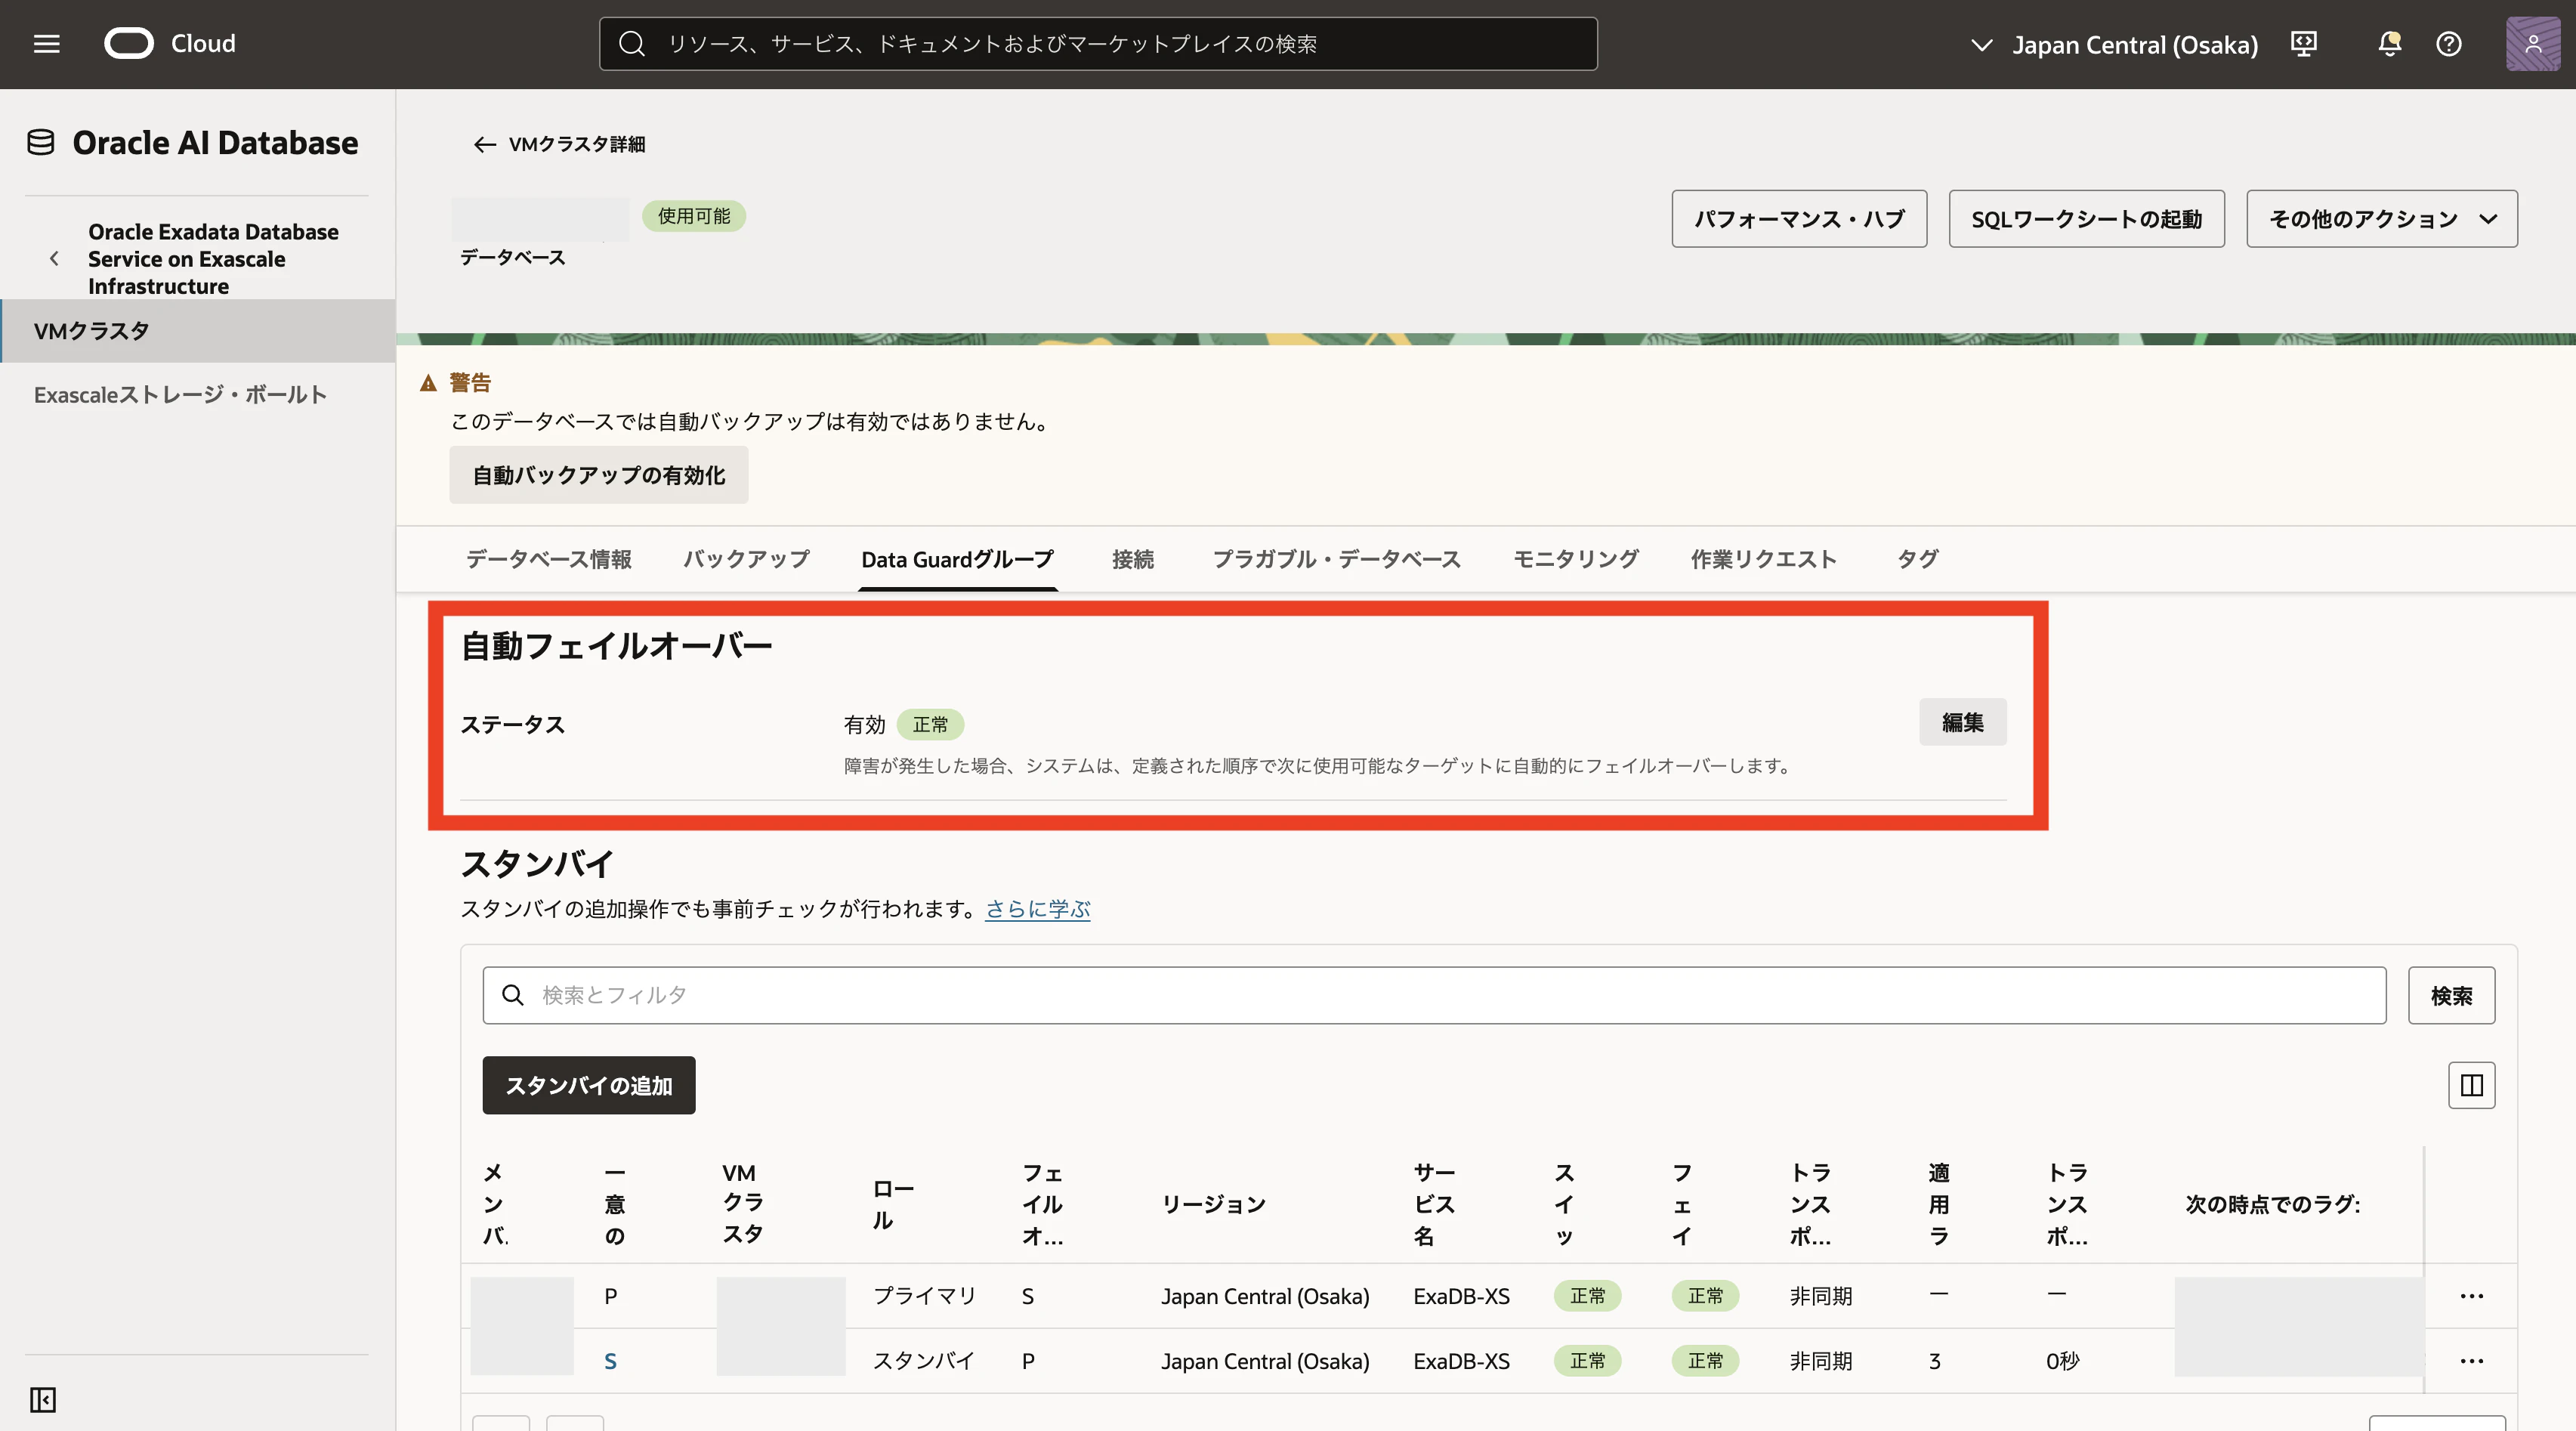Open the notifications bell
The height and width of the screenshot is (1431, 2576).
tap(2390, 44)
